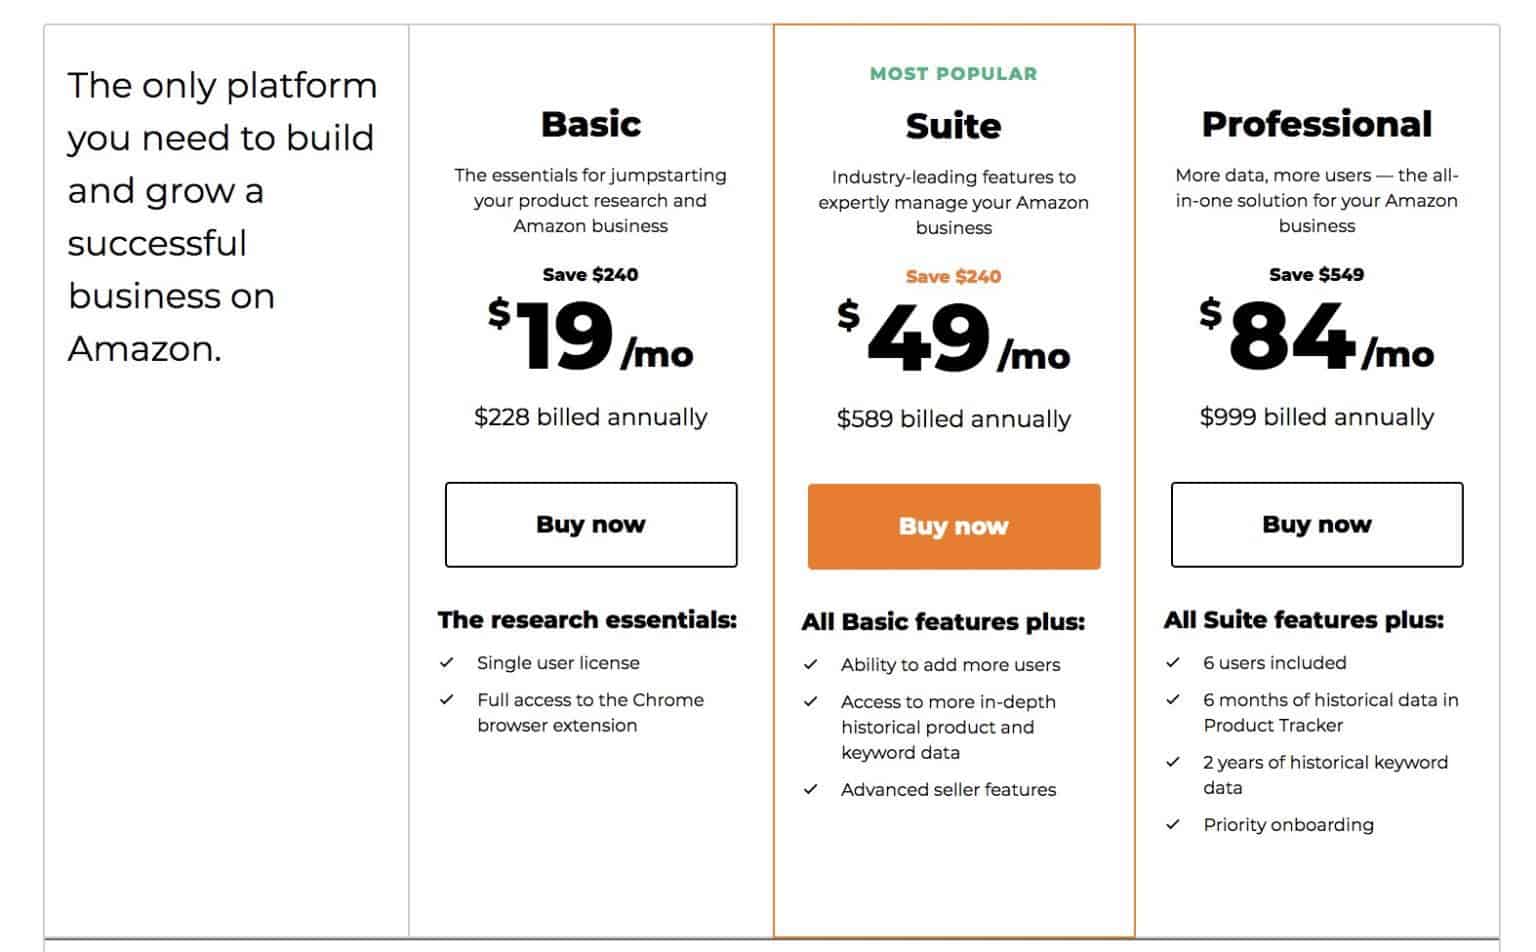Click the Save $549 label

(x=1316, y=274)
